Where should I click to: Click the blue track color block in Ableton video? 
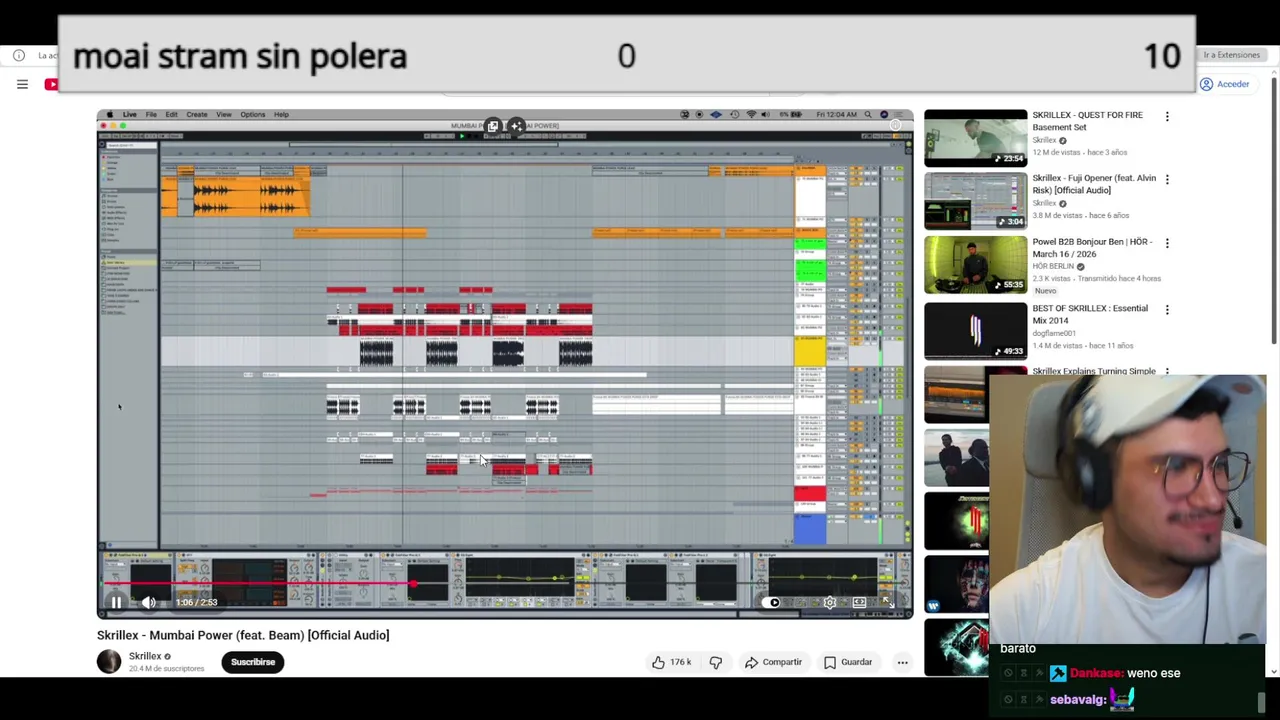tap(810, 529)
